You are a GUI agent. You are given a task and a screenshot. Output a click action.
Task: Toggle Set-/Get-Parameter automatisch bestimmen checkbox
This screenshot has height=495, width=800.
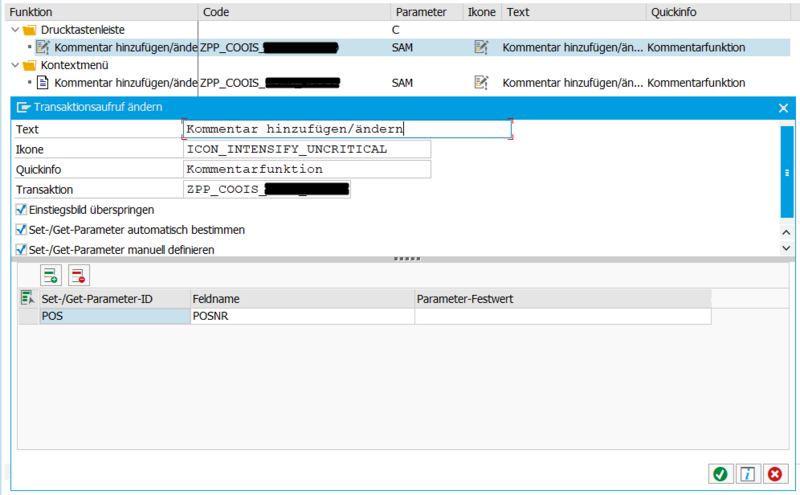click(x=21, y=230)
